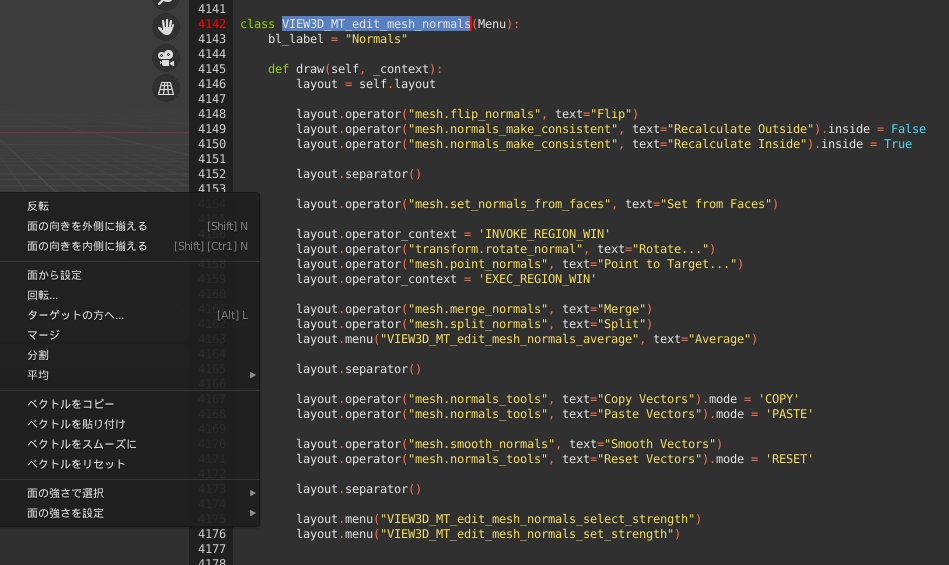Click the False value on line 4149
The image size is (949, 565).
(908, 129)
